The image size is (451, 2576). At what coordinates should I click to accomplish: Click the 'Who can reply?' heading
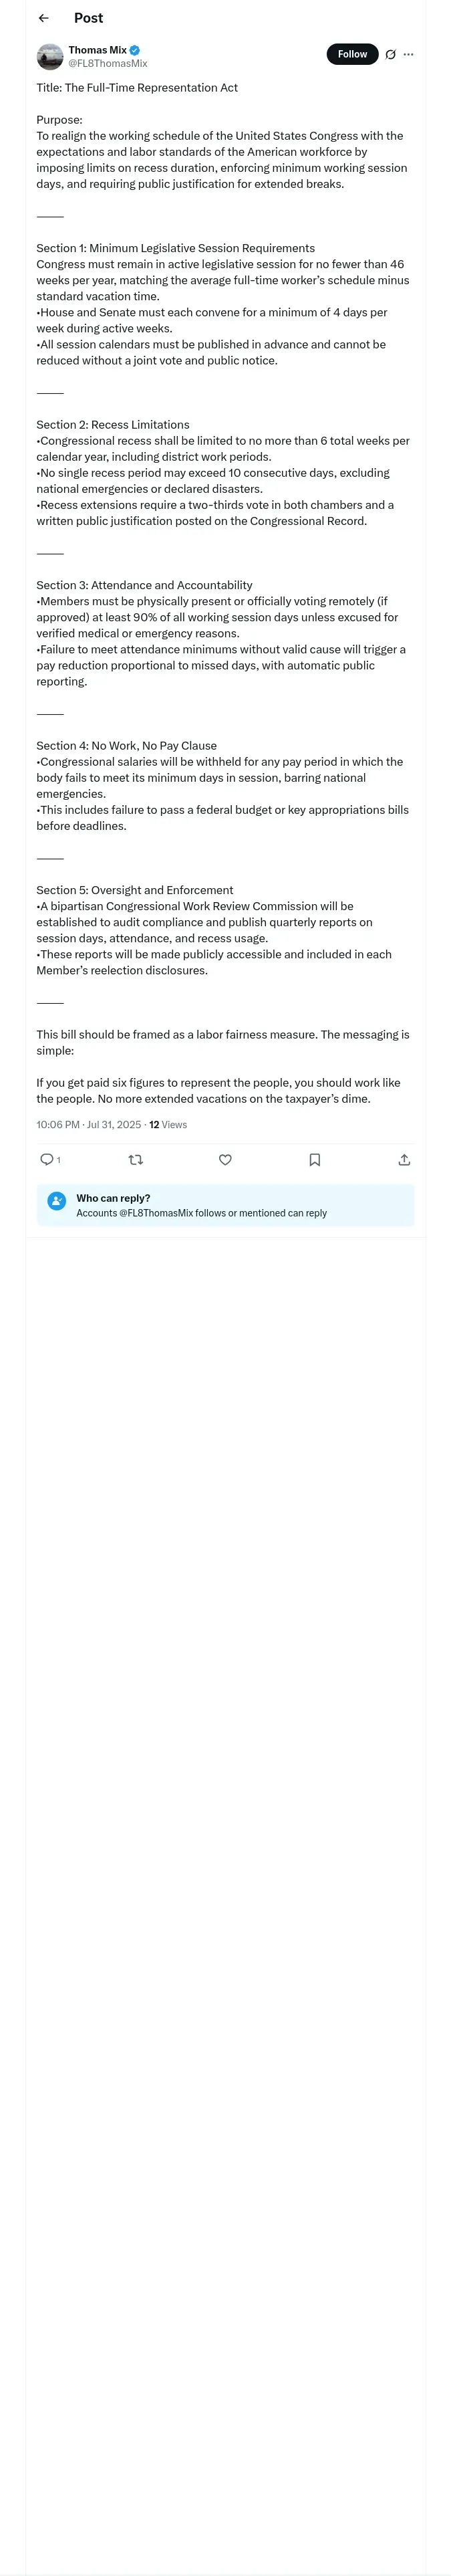coord(113,1198)
